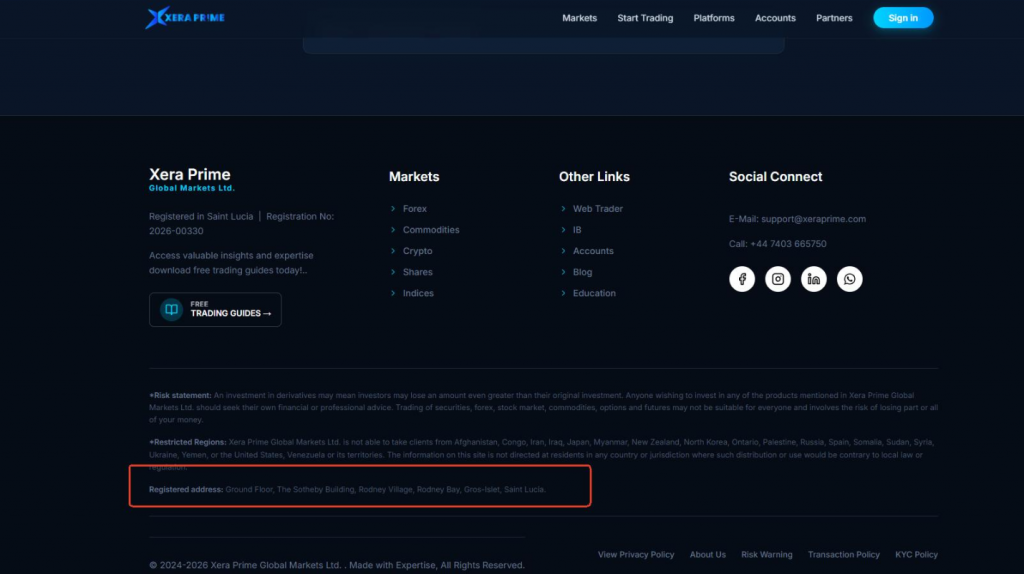This screenshot has height=574, width=1024.
Task: Click the chevron next to Blog
Action: [563, 272]
